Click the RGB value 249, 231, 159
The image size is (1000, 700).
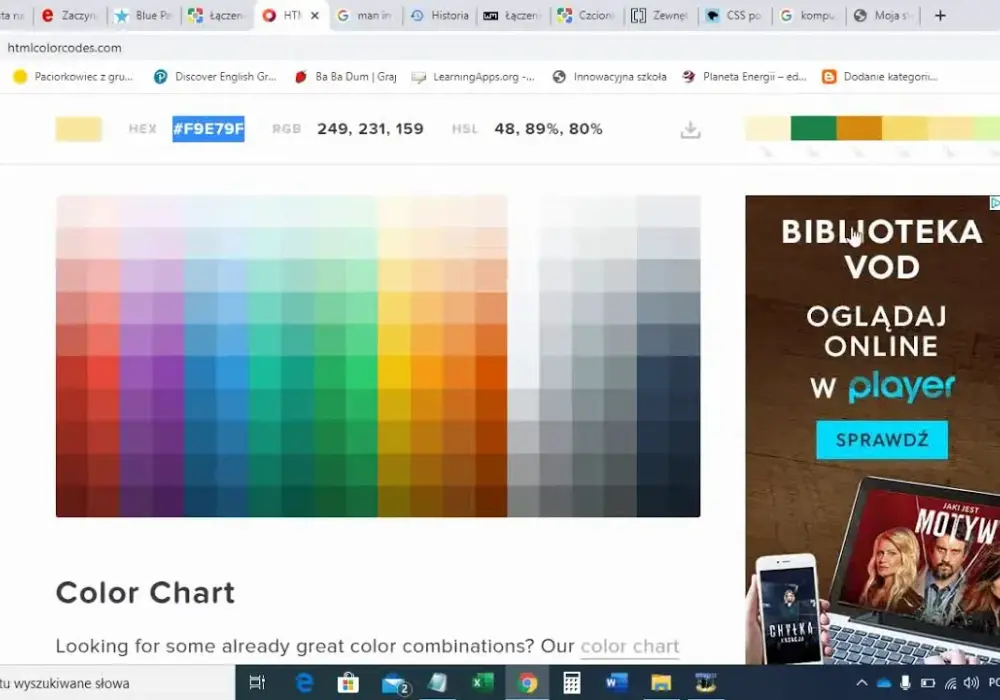(x=370, y=129)
